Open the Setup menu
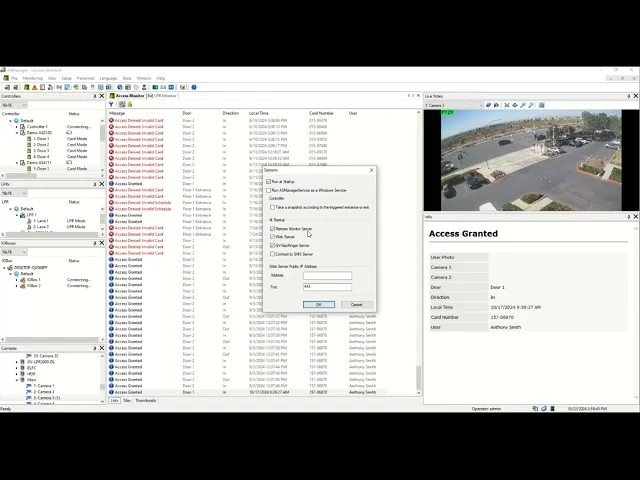640x480 pixels. pos(67,78)
